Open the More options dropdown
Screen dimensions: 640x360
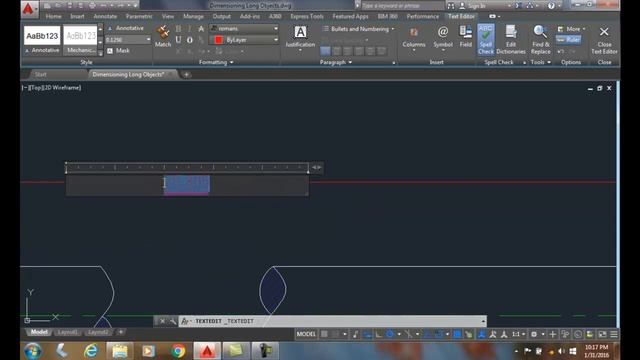pyautogui.click(x=572, y=29)
